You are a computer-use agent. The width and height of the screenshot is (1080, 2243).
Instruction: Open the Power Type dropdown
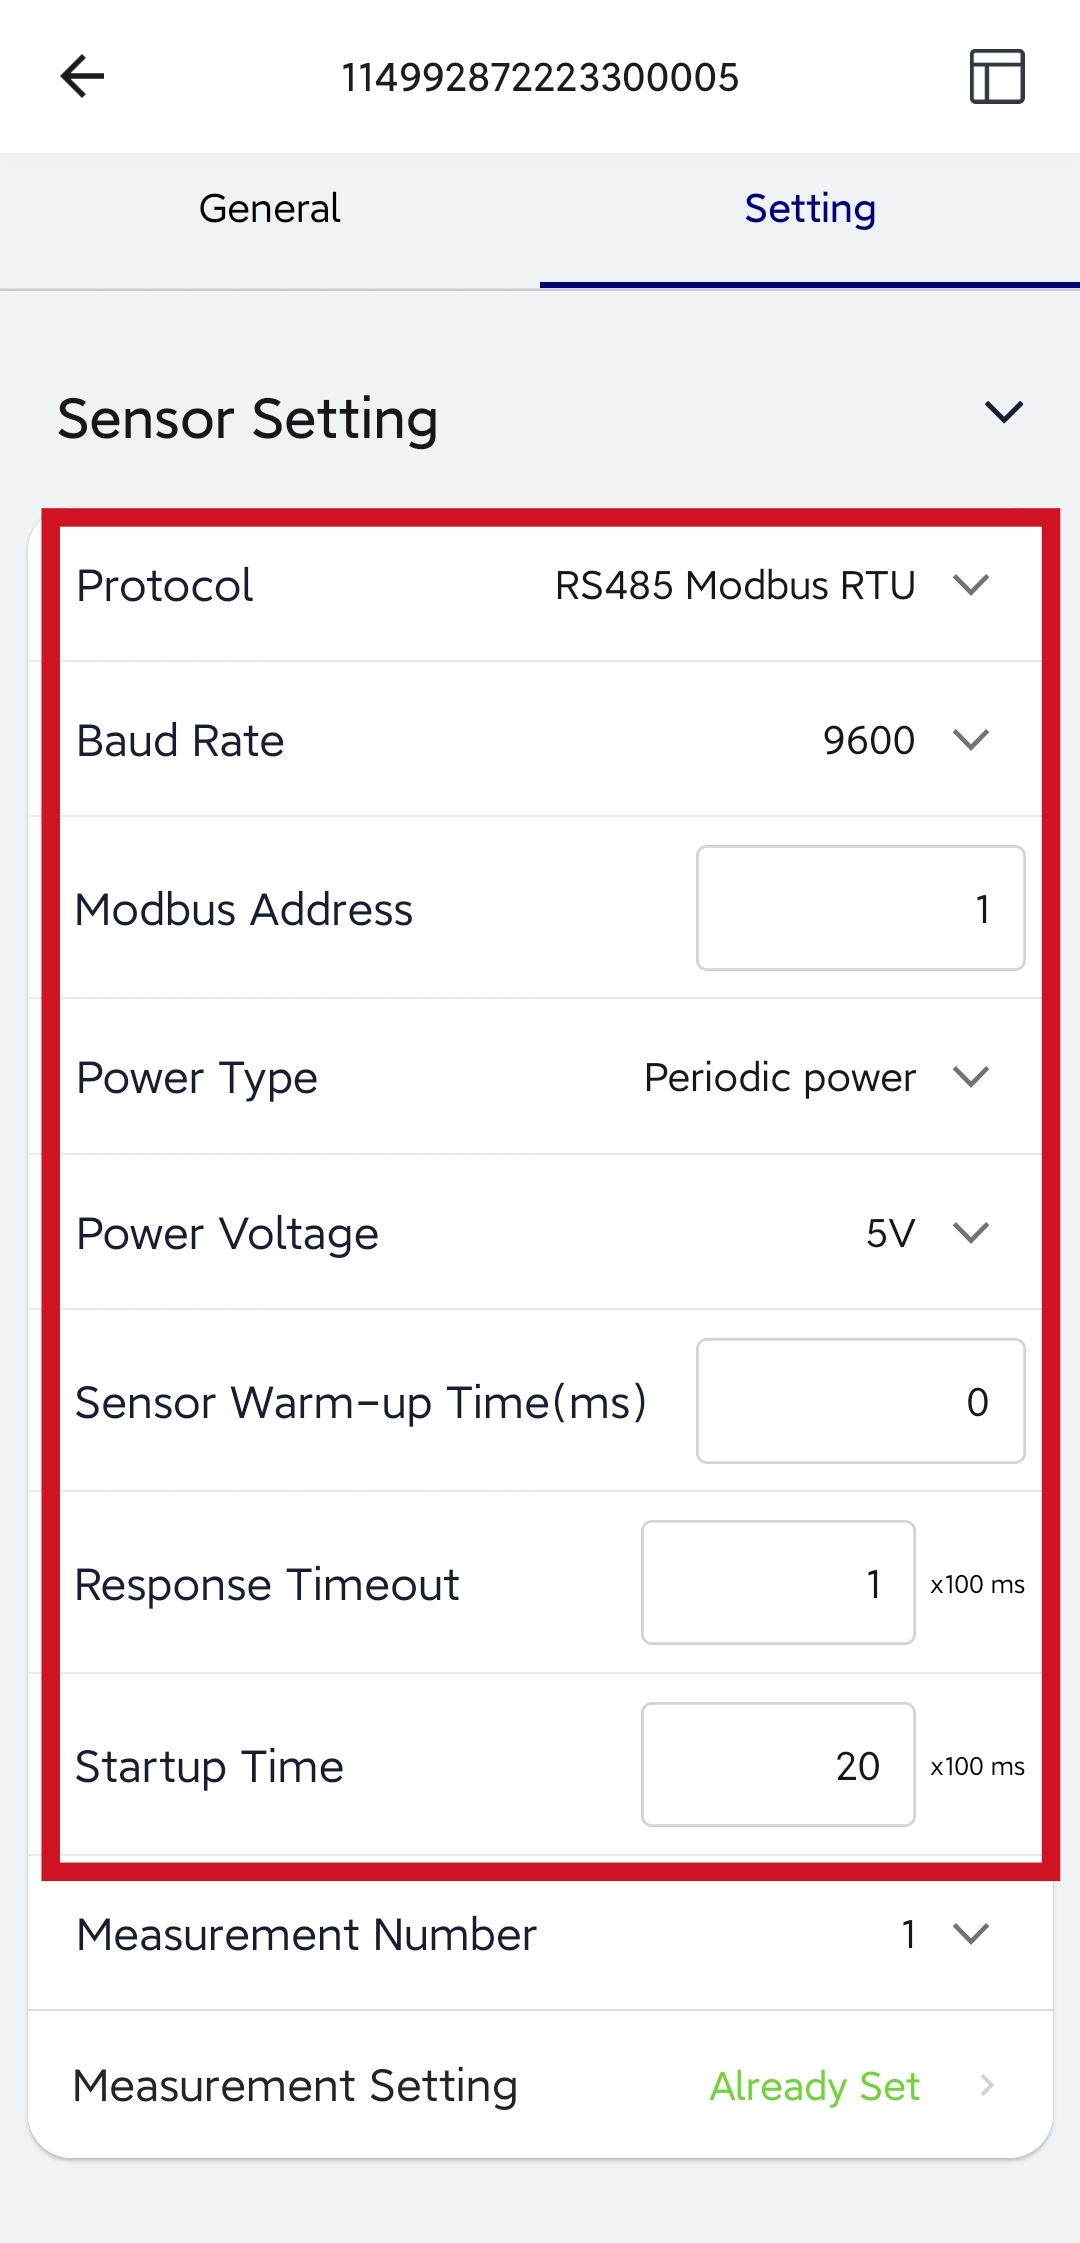point(816,1078)
